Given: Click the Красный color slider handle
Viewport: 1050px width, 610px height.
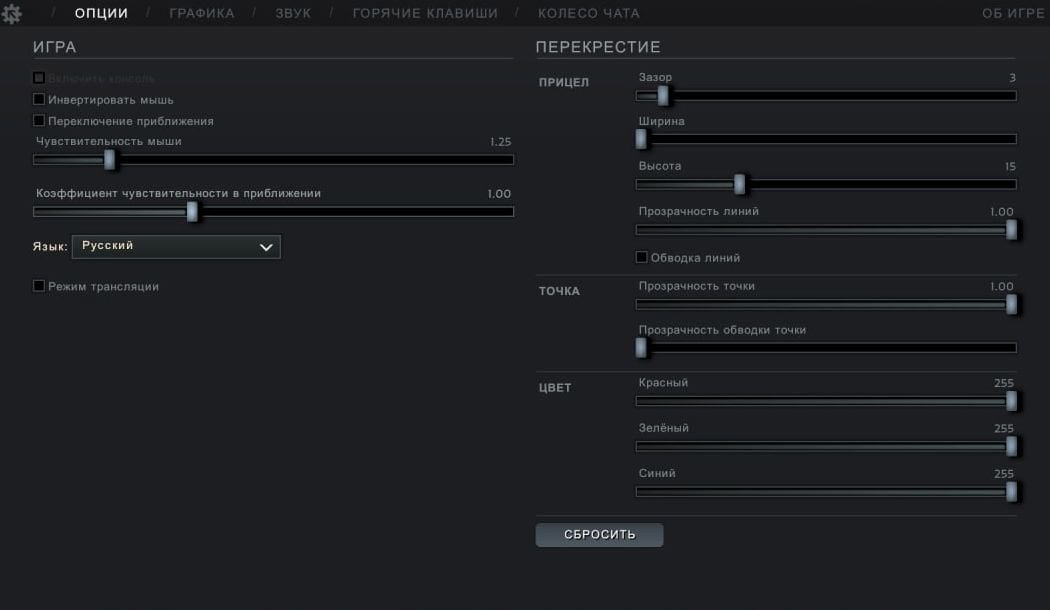Looking at the screenshot, I should 1012,401.
